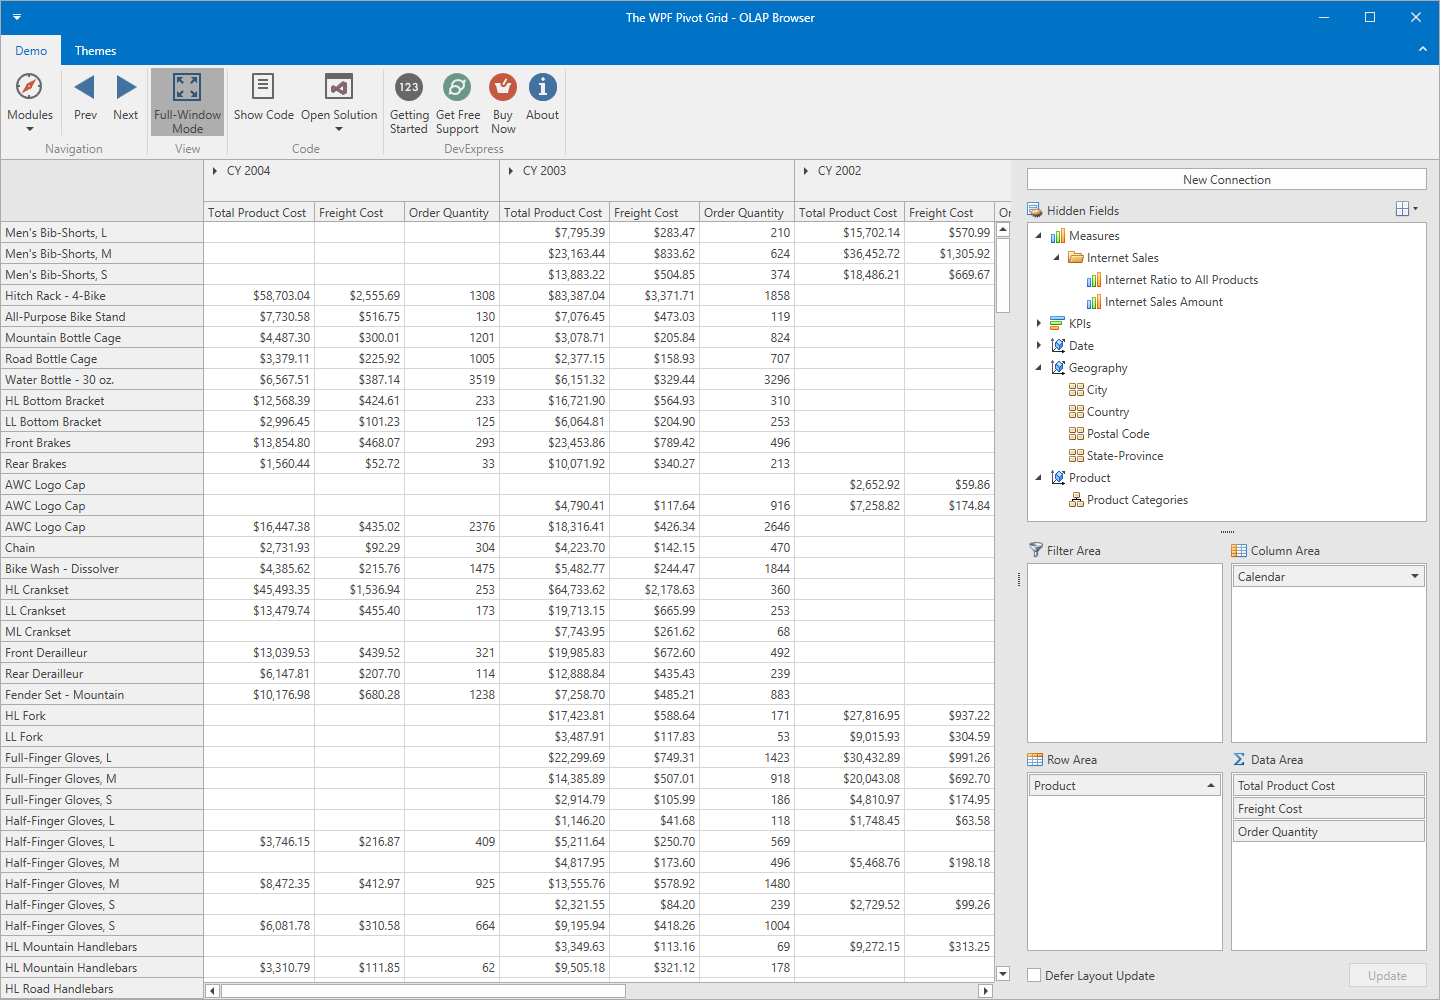The width and height of the screenshot is (1440, 1000).
Task: Click the New Connection button
Action: click(1226, 180)
